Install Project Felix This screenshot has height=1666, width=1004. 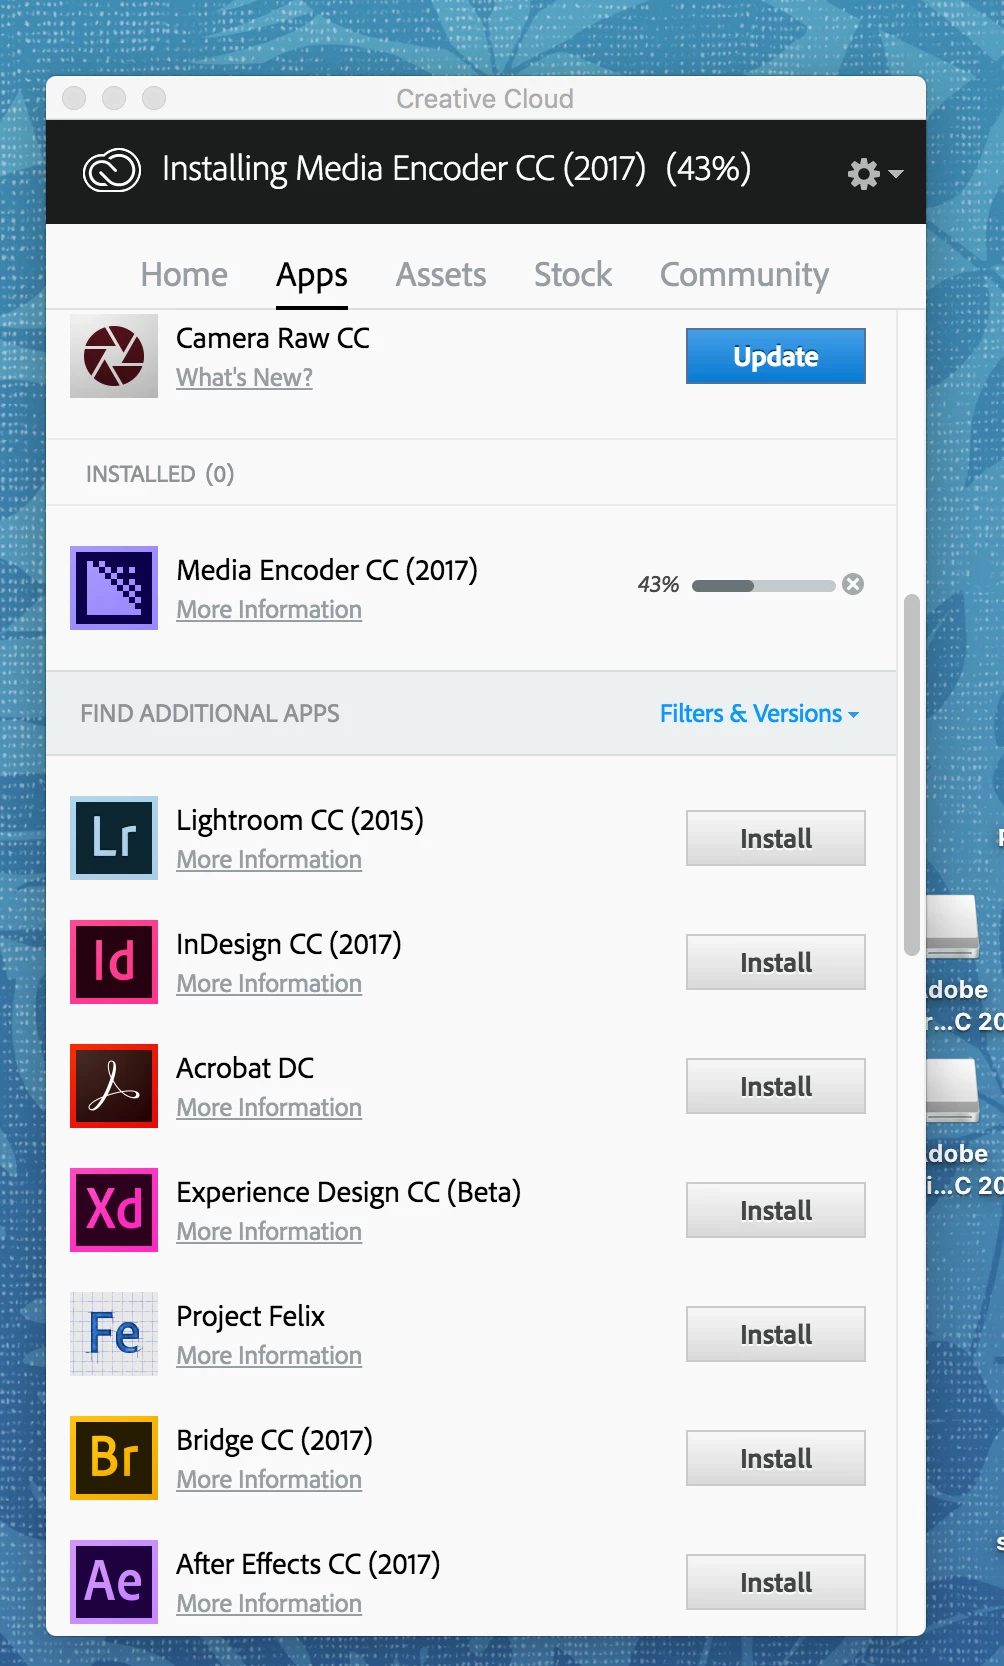[776, 1334]
